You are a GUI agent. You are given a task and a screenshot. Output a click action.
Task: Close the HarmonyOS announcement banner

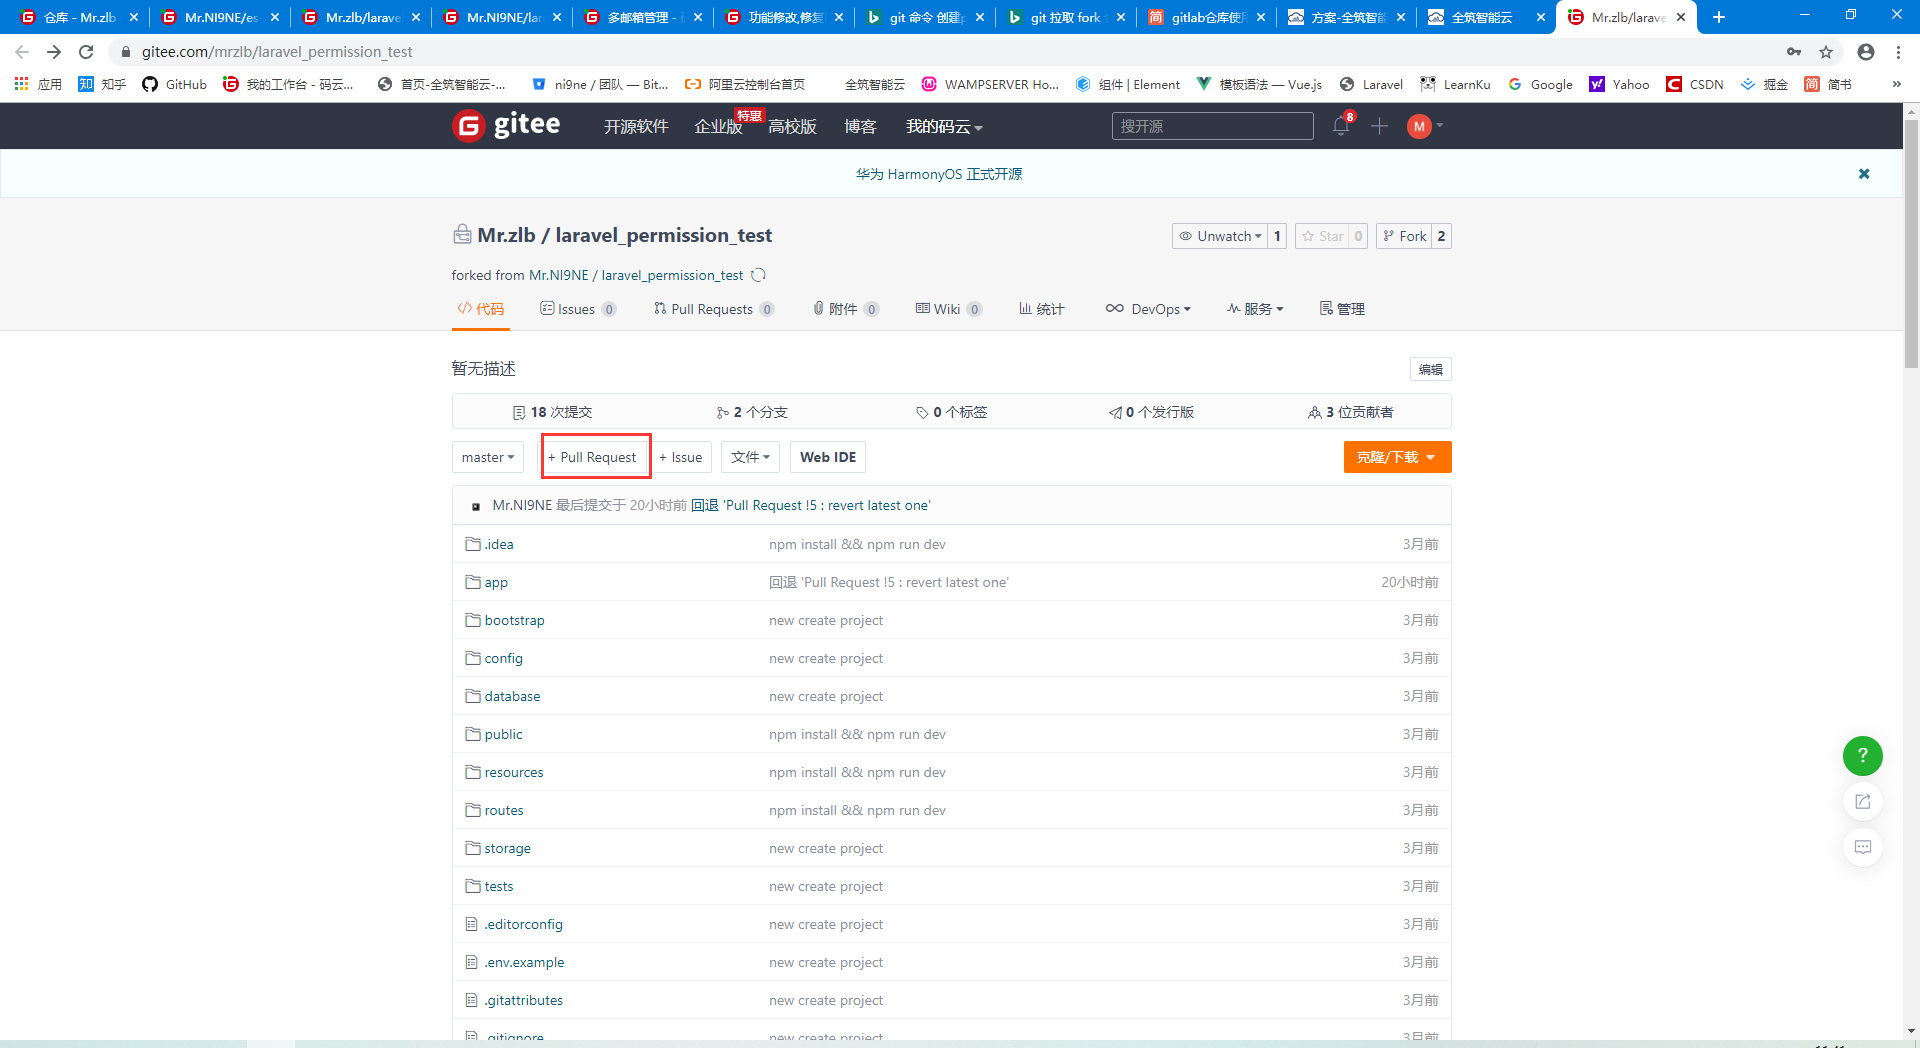pos(1864,174)
